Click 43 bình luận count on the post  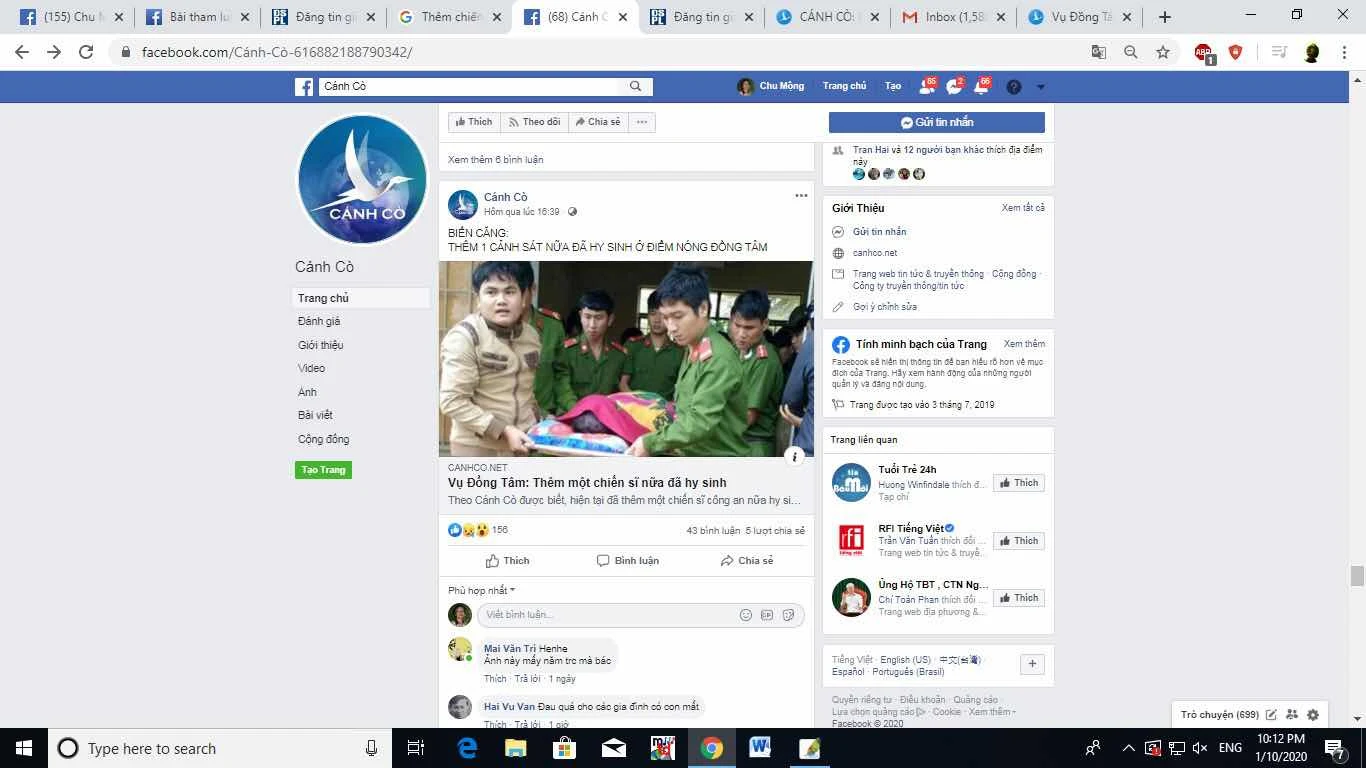click(x=713, y=531)
